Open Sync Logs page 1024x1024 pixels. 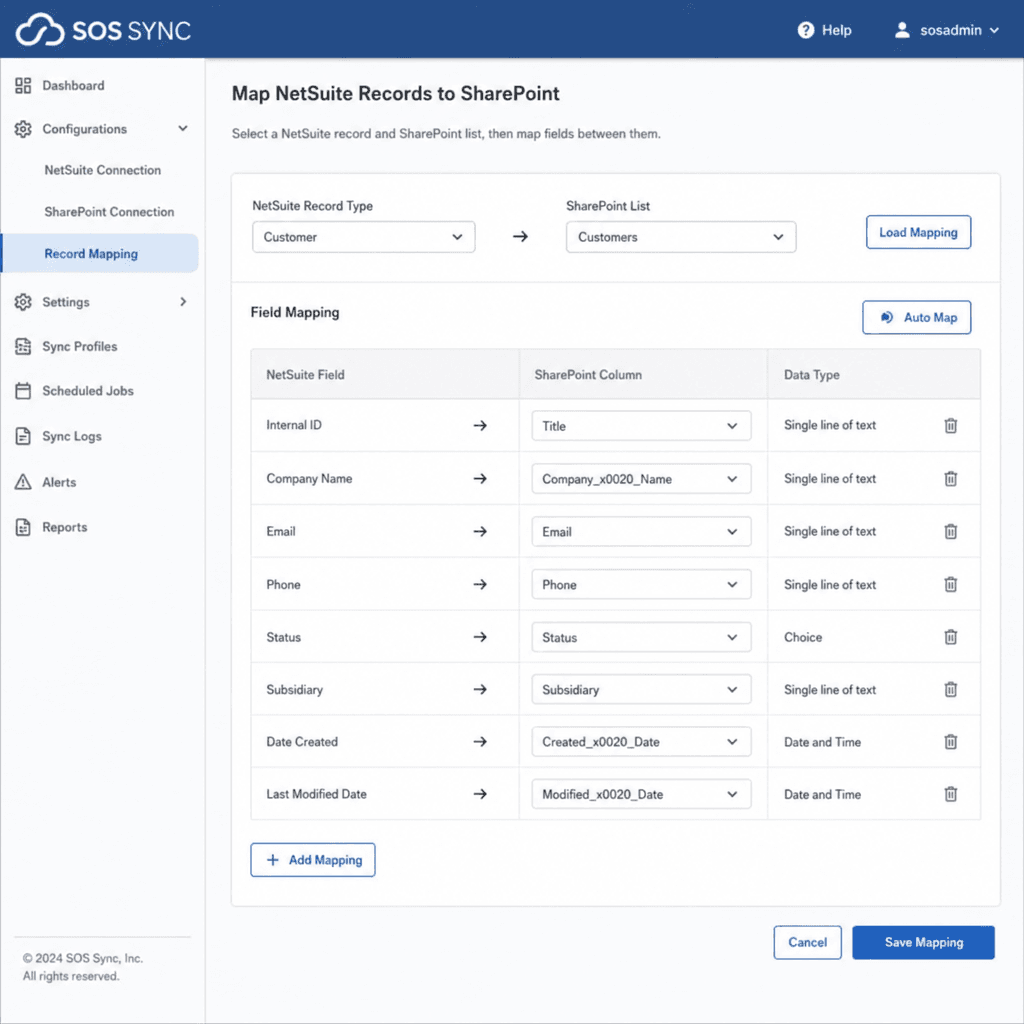click(72, 436)
